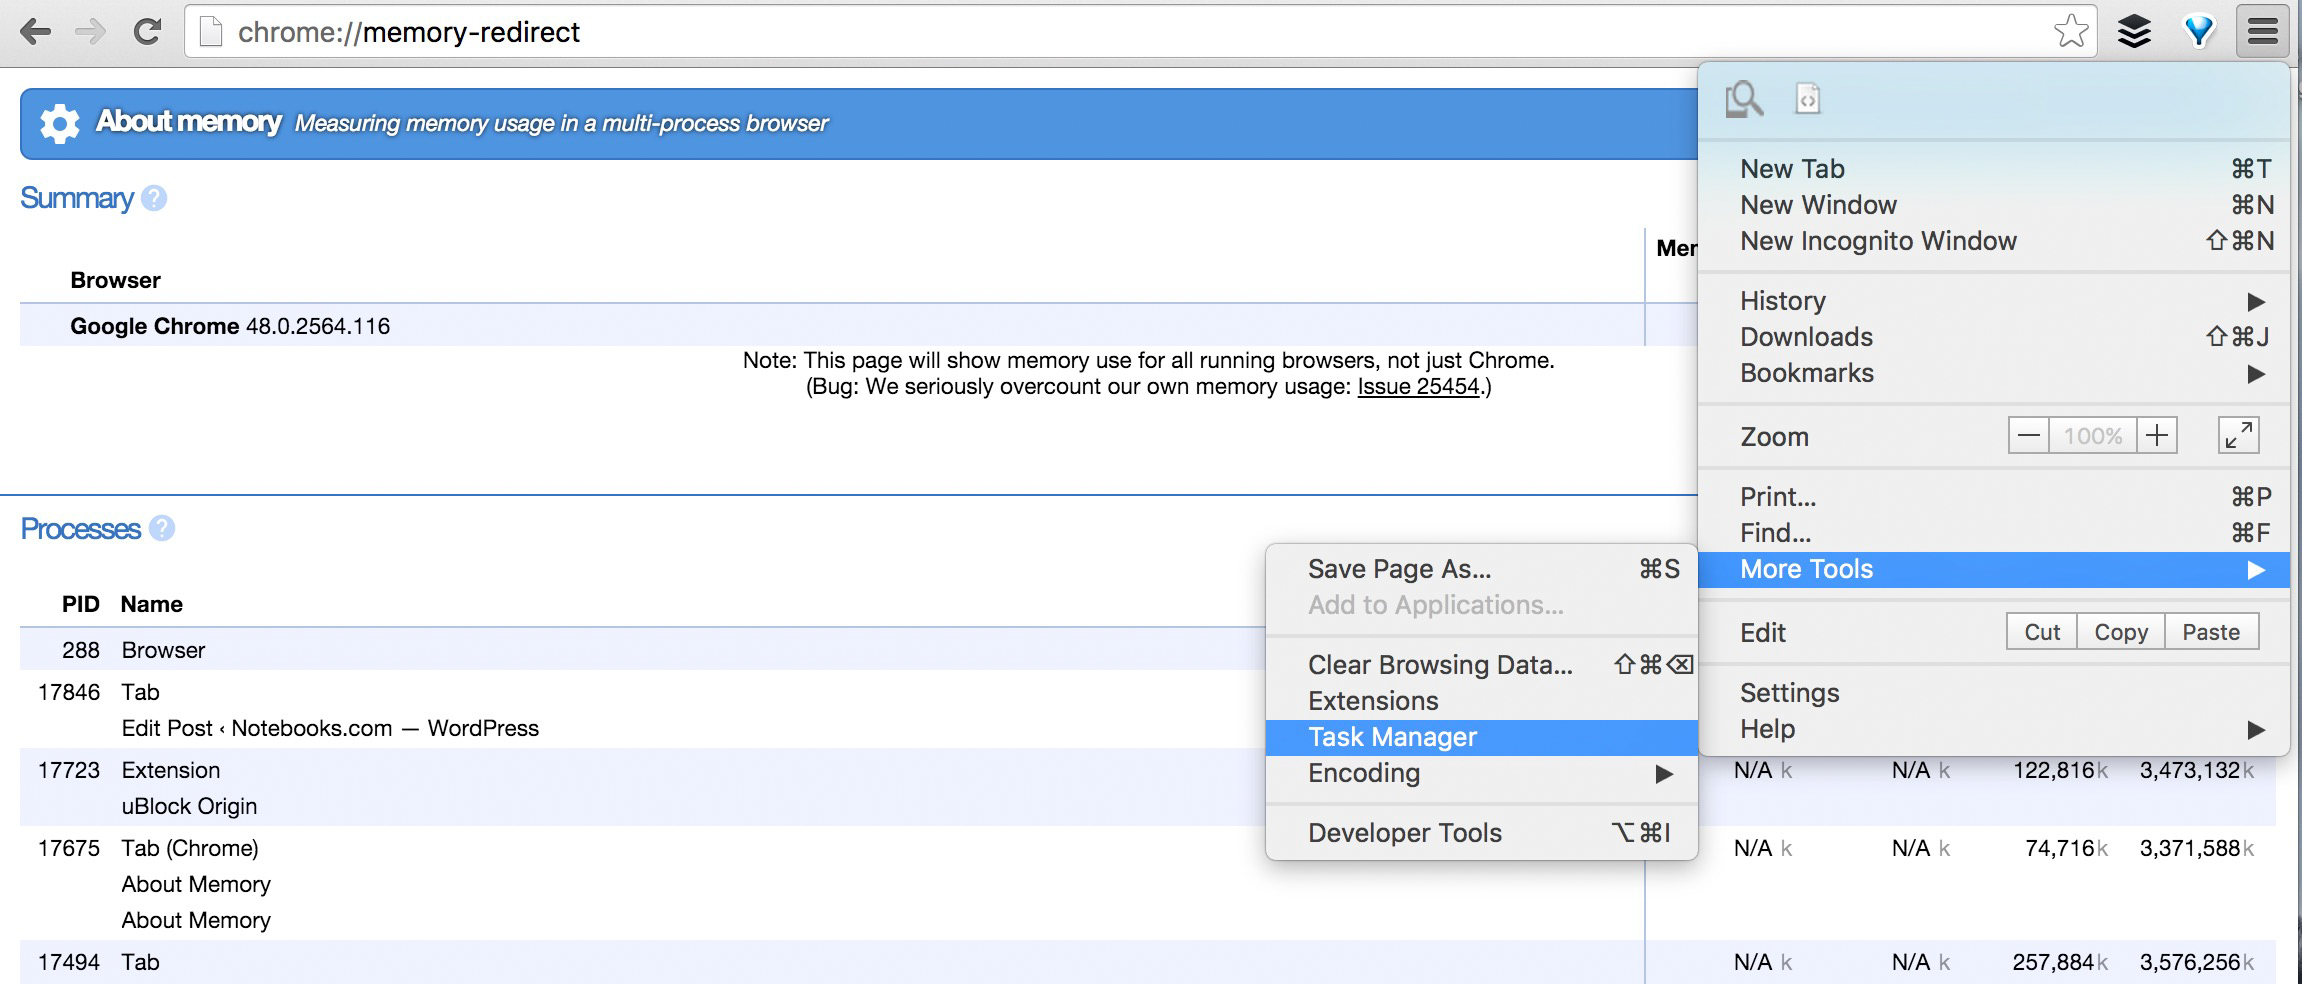Click the 100% zoom level value
The width and height of the screenshot is (2302, 984).
click(2093, 436)
